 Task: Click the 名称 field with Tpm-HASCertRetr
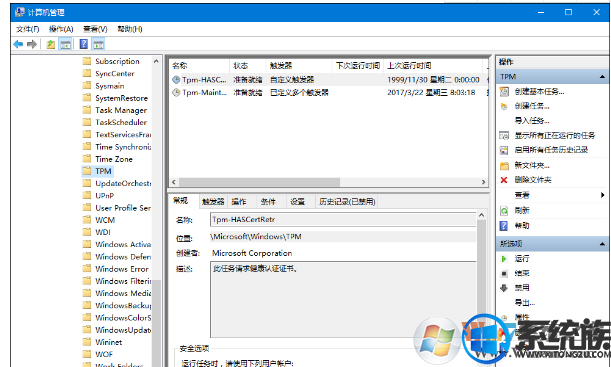point(343,219)
